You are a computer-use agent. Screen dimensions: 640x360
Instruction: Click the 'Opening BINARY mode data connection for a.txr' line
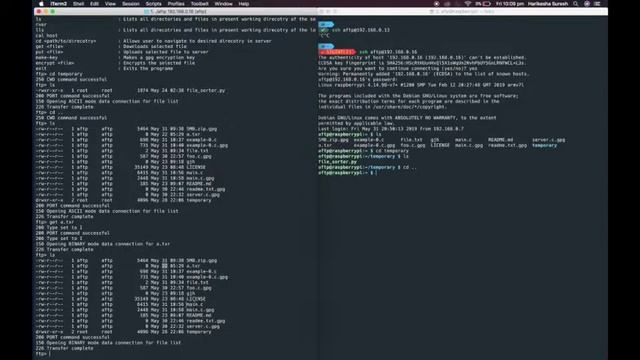pos(103,244)
